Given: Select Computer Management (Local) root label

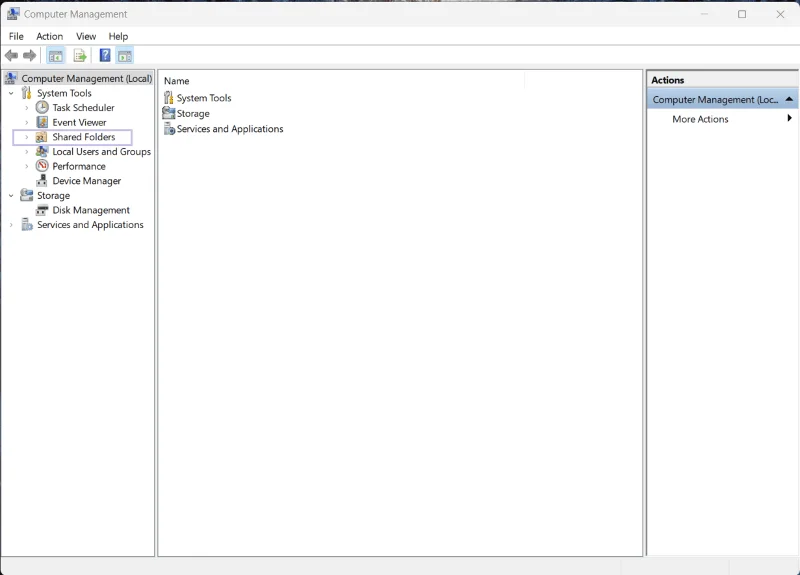Looking at the screenshot, I should tap(87, 79).
